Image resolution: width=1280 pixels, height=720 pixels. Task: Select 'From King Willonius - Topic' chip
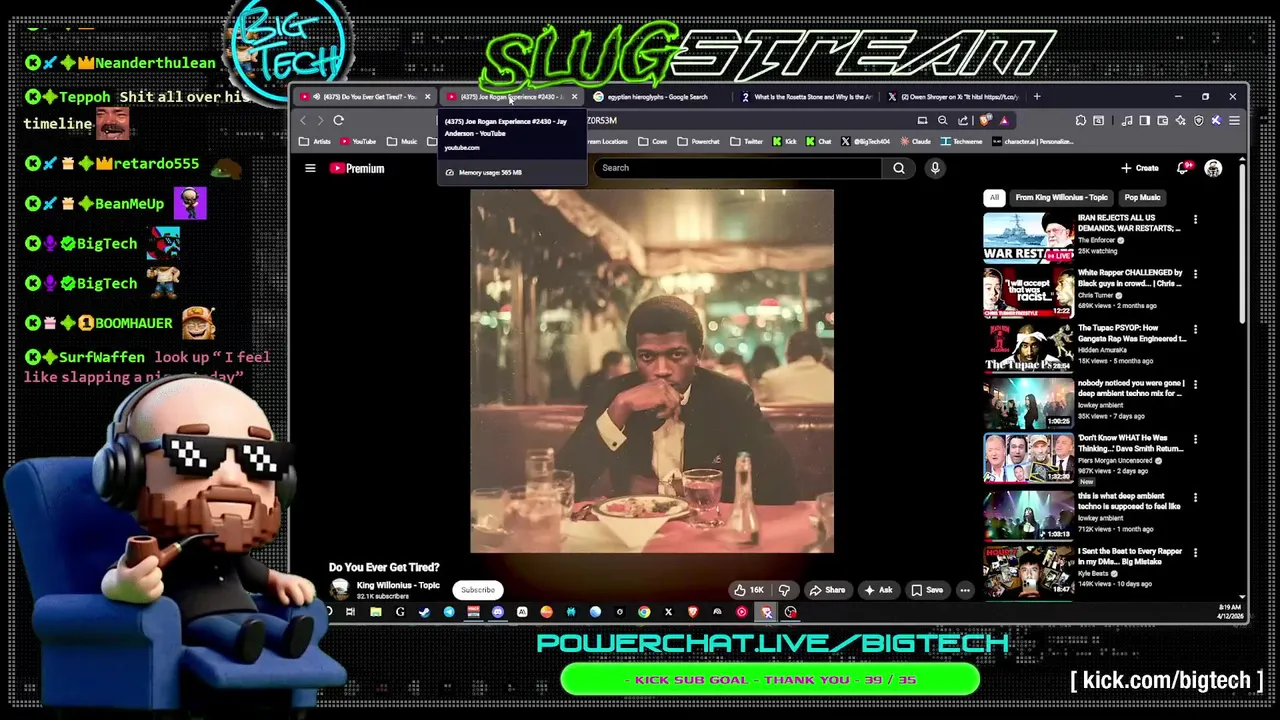click(x=1061, y=197)
